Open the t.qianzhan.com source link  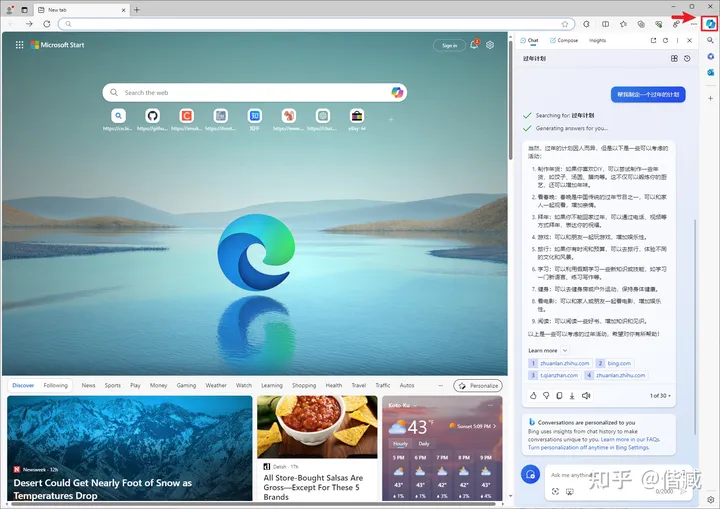coord(554,375)
